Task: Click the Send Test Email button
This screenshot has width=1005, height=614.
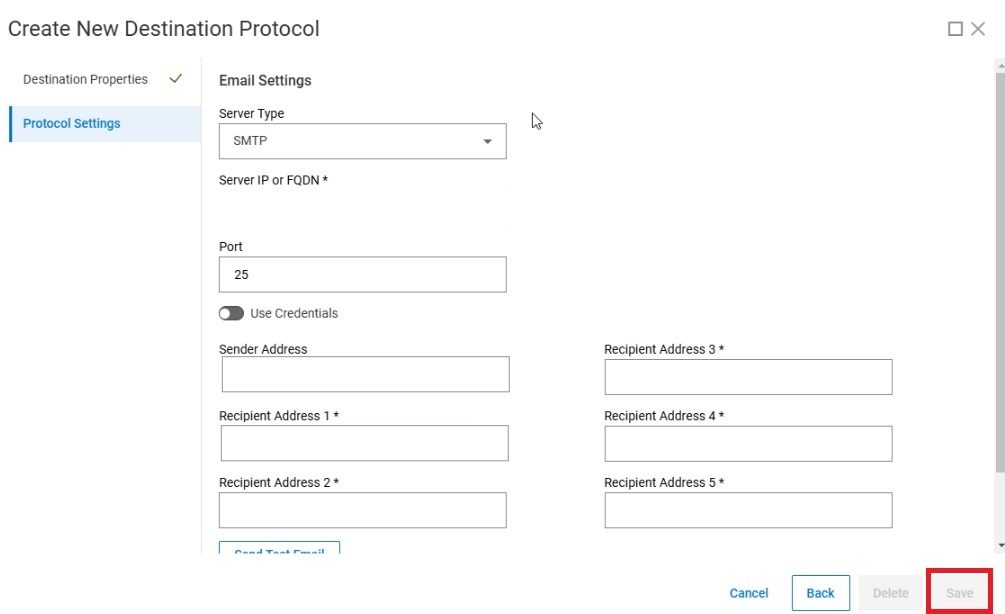Action: [278, 549]
